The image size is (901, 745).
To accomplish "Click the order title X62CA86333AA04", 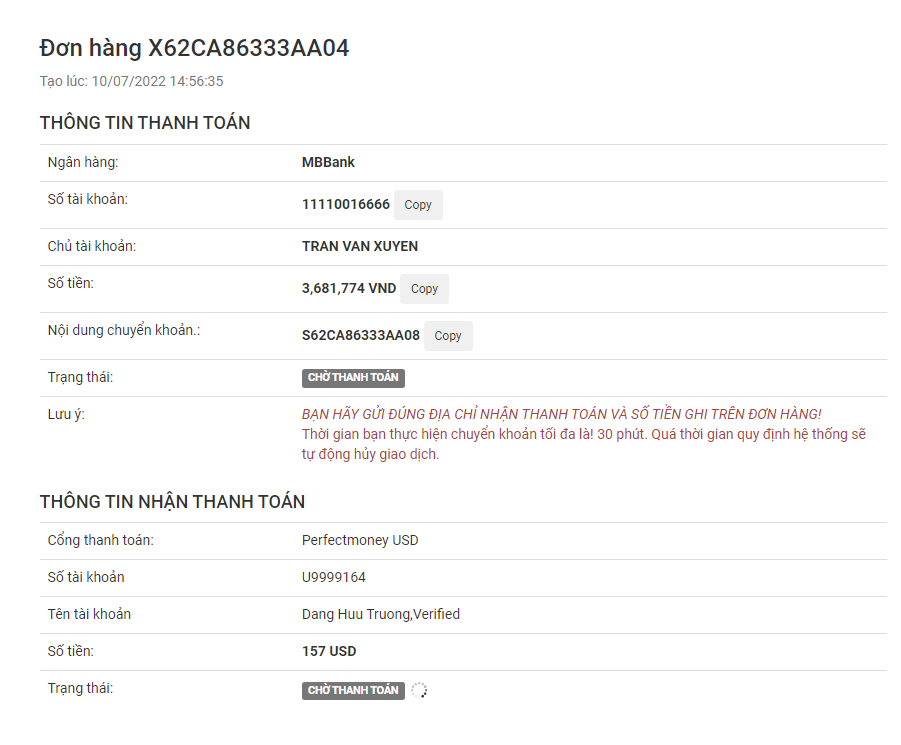I will click(194, 48).
